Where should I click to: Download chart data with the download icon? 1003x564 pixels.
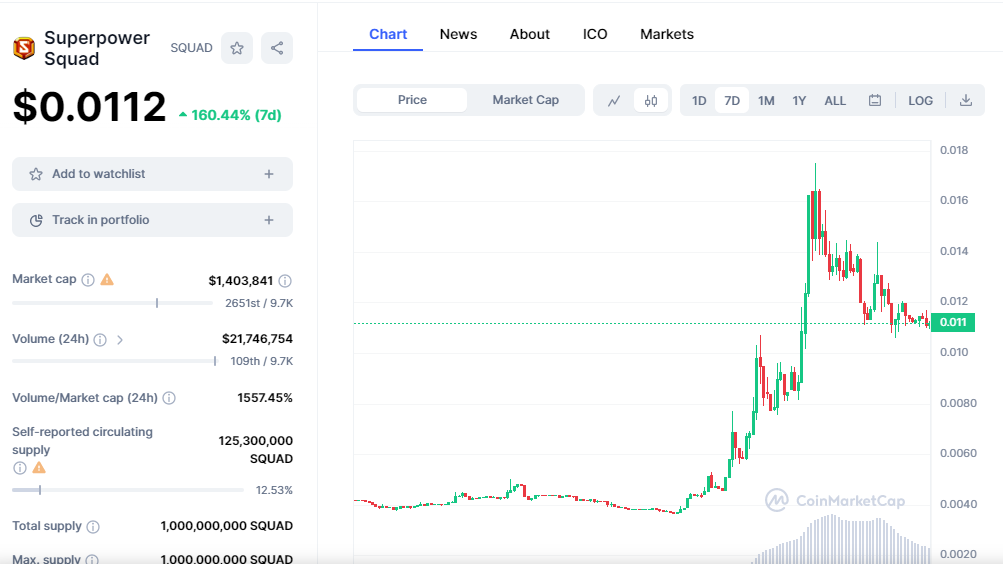tap(966, 100)
